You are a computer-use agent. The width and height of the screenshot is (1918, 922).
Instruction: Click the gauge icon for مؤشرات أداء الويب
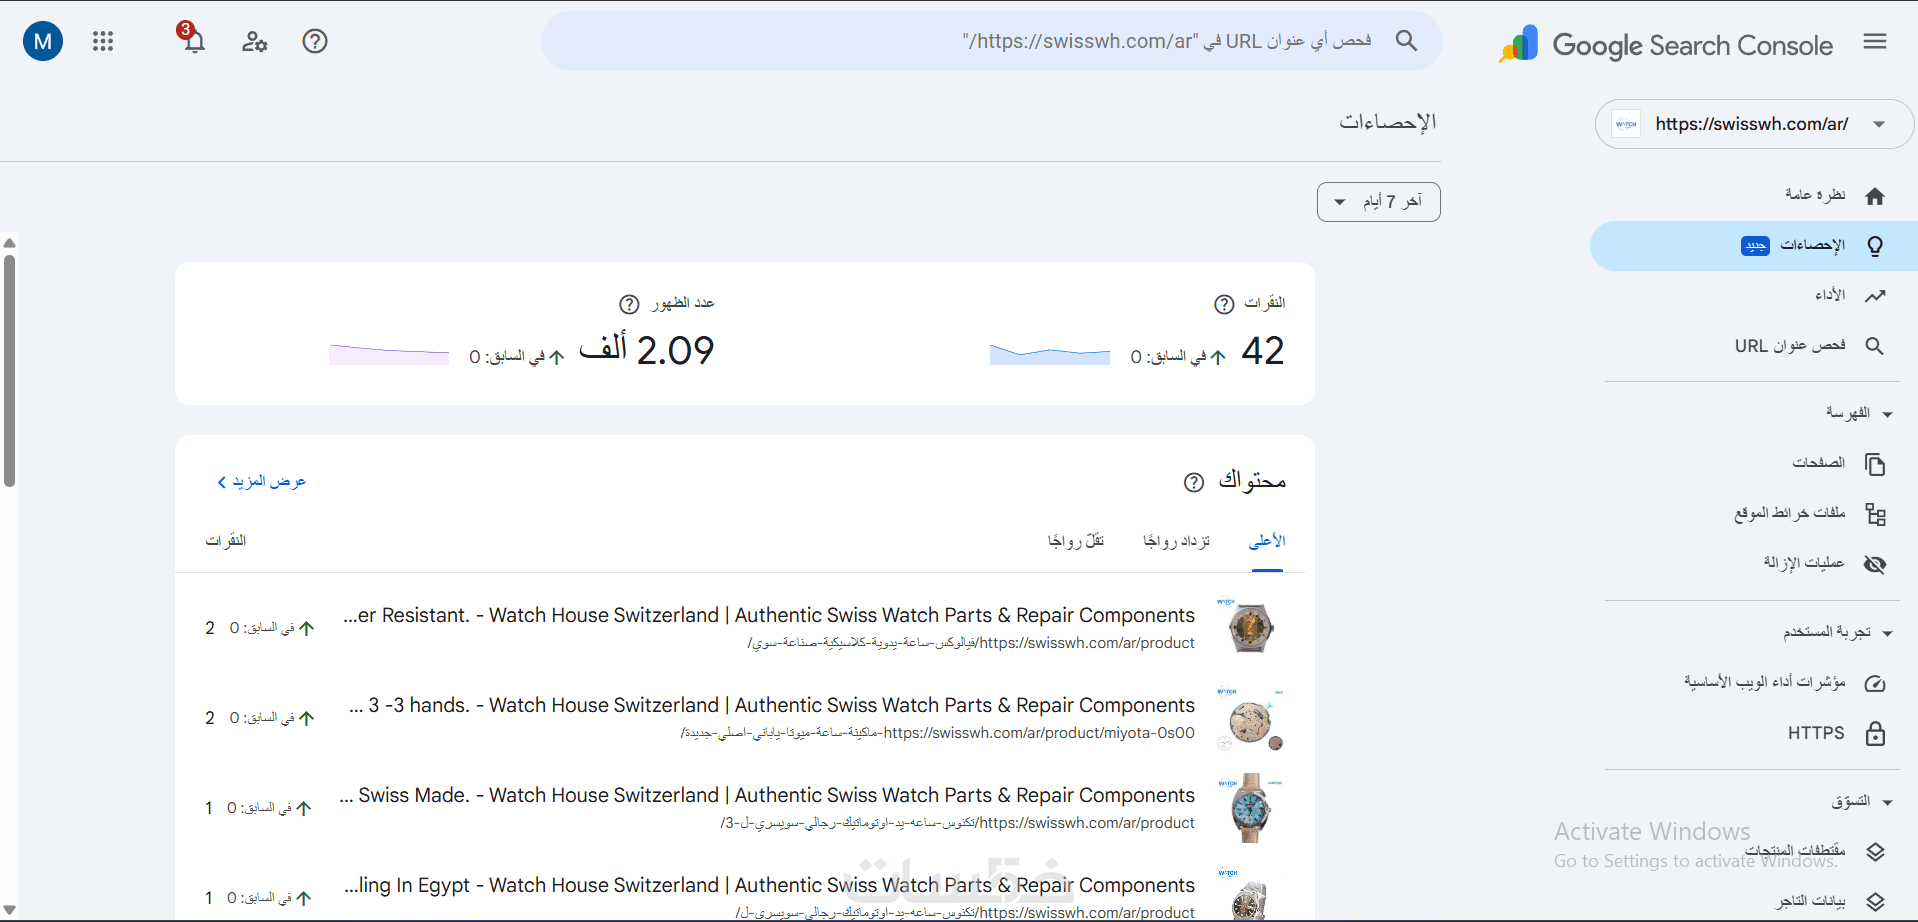(1875, 683)
